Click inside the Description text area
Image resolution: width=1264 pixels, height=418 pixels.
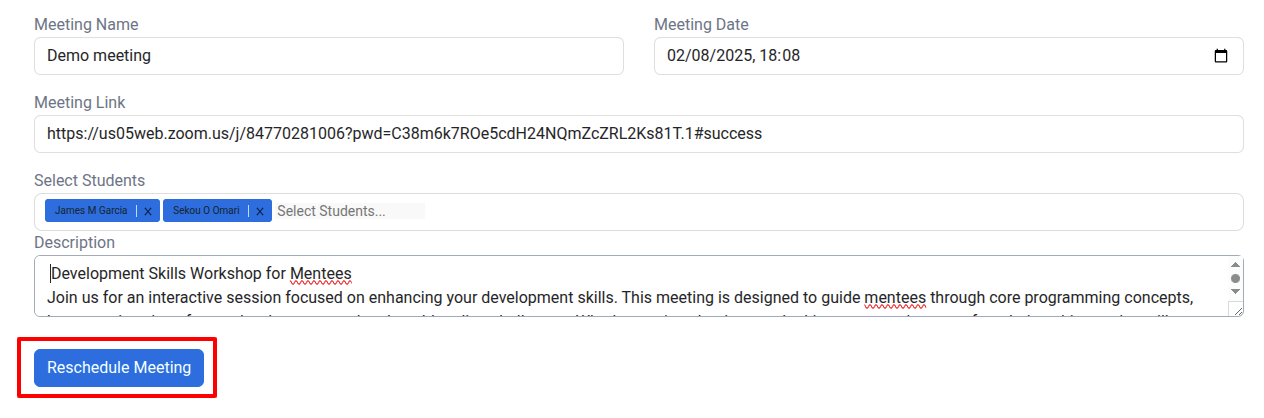point(630,286)
